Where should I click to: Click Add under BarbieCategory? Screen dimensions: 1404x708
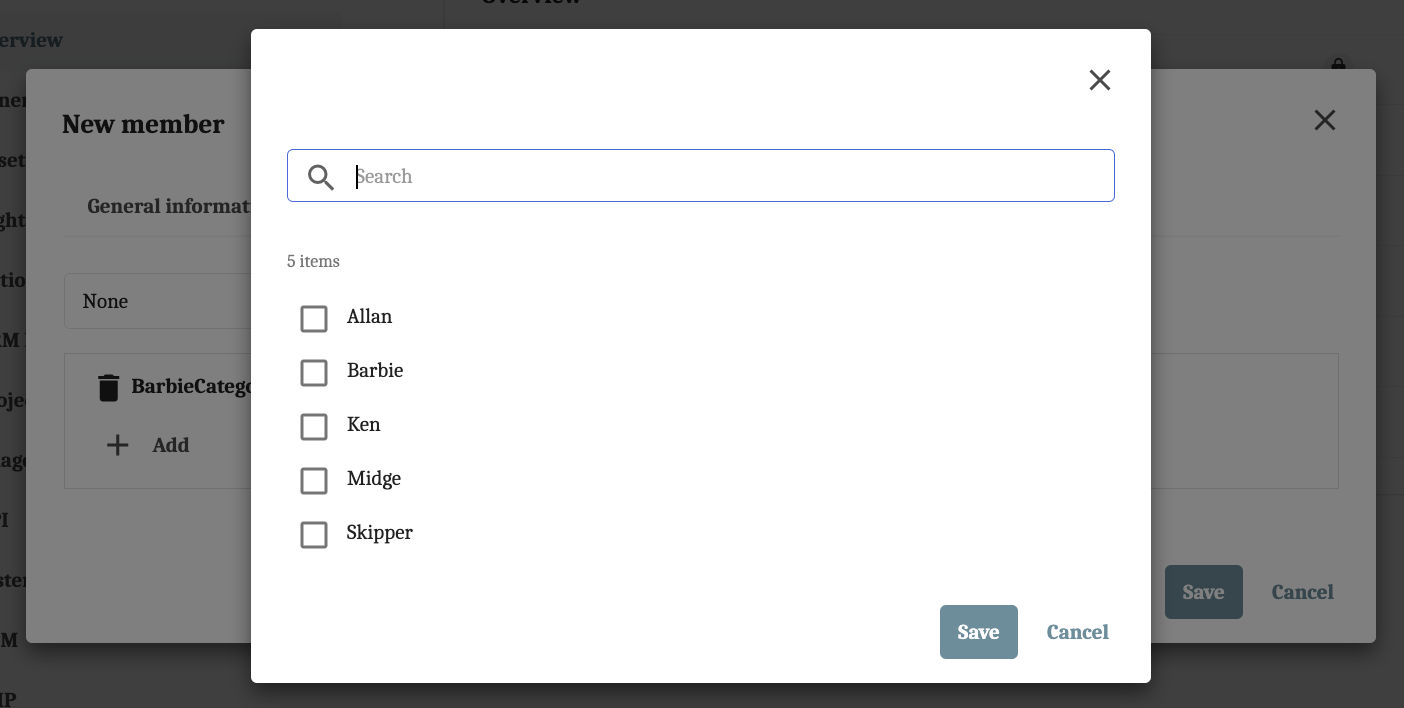pos(171,445)
